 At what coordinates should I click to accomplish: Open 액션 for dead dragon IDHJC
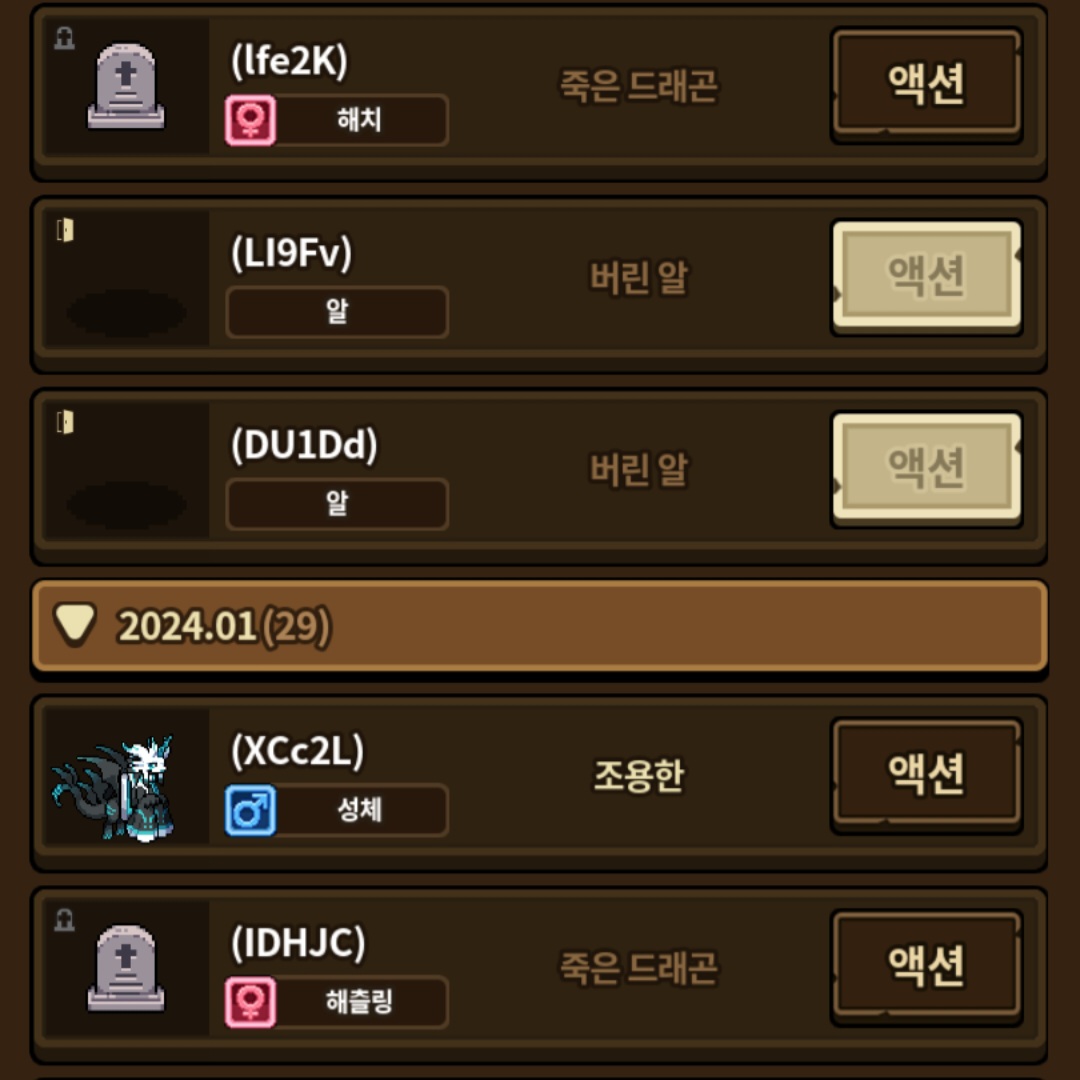(x=926, y=966)
